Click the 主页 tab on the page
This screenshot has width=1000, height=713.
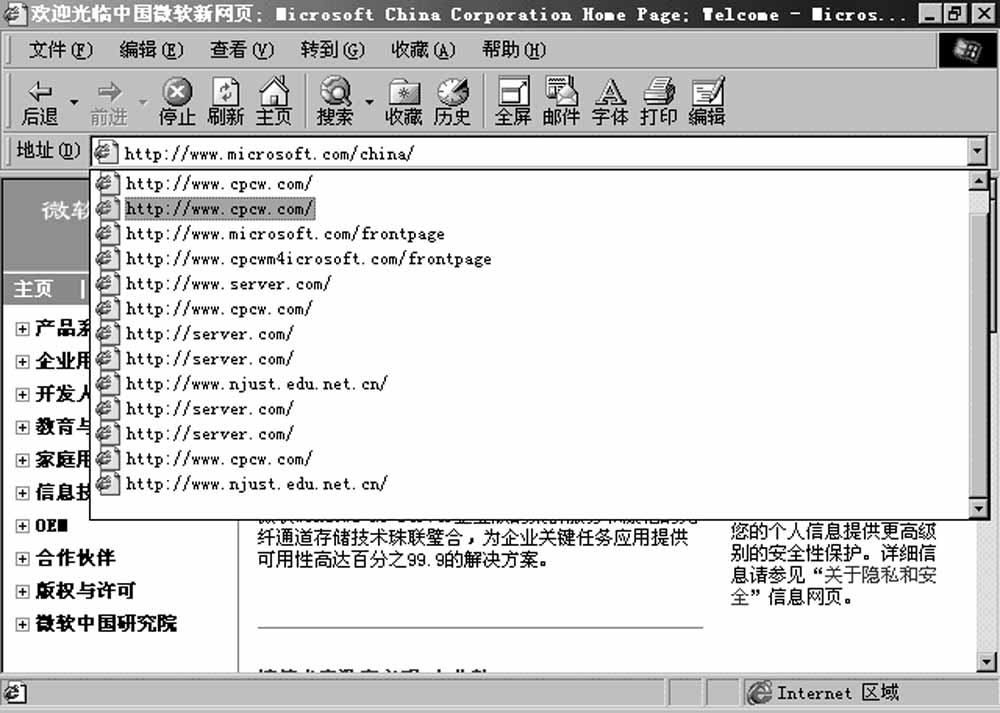[33, 289]
